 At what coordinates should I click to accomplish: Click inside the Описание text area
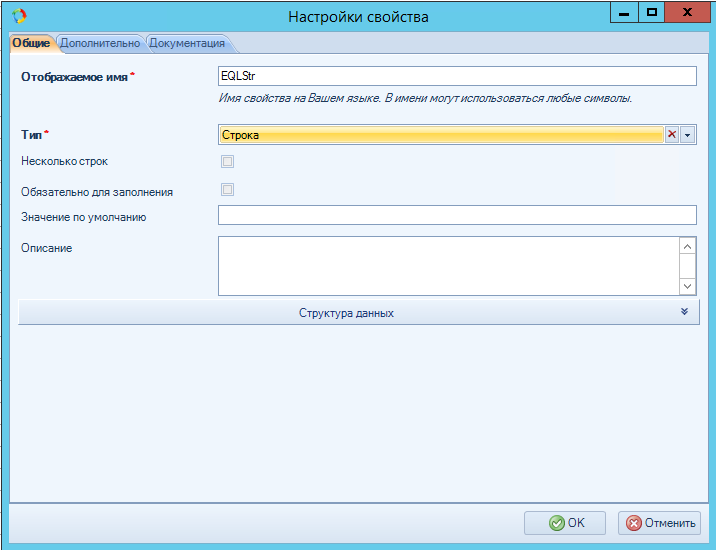click(447, 265)
